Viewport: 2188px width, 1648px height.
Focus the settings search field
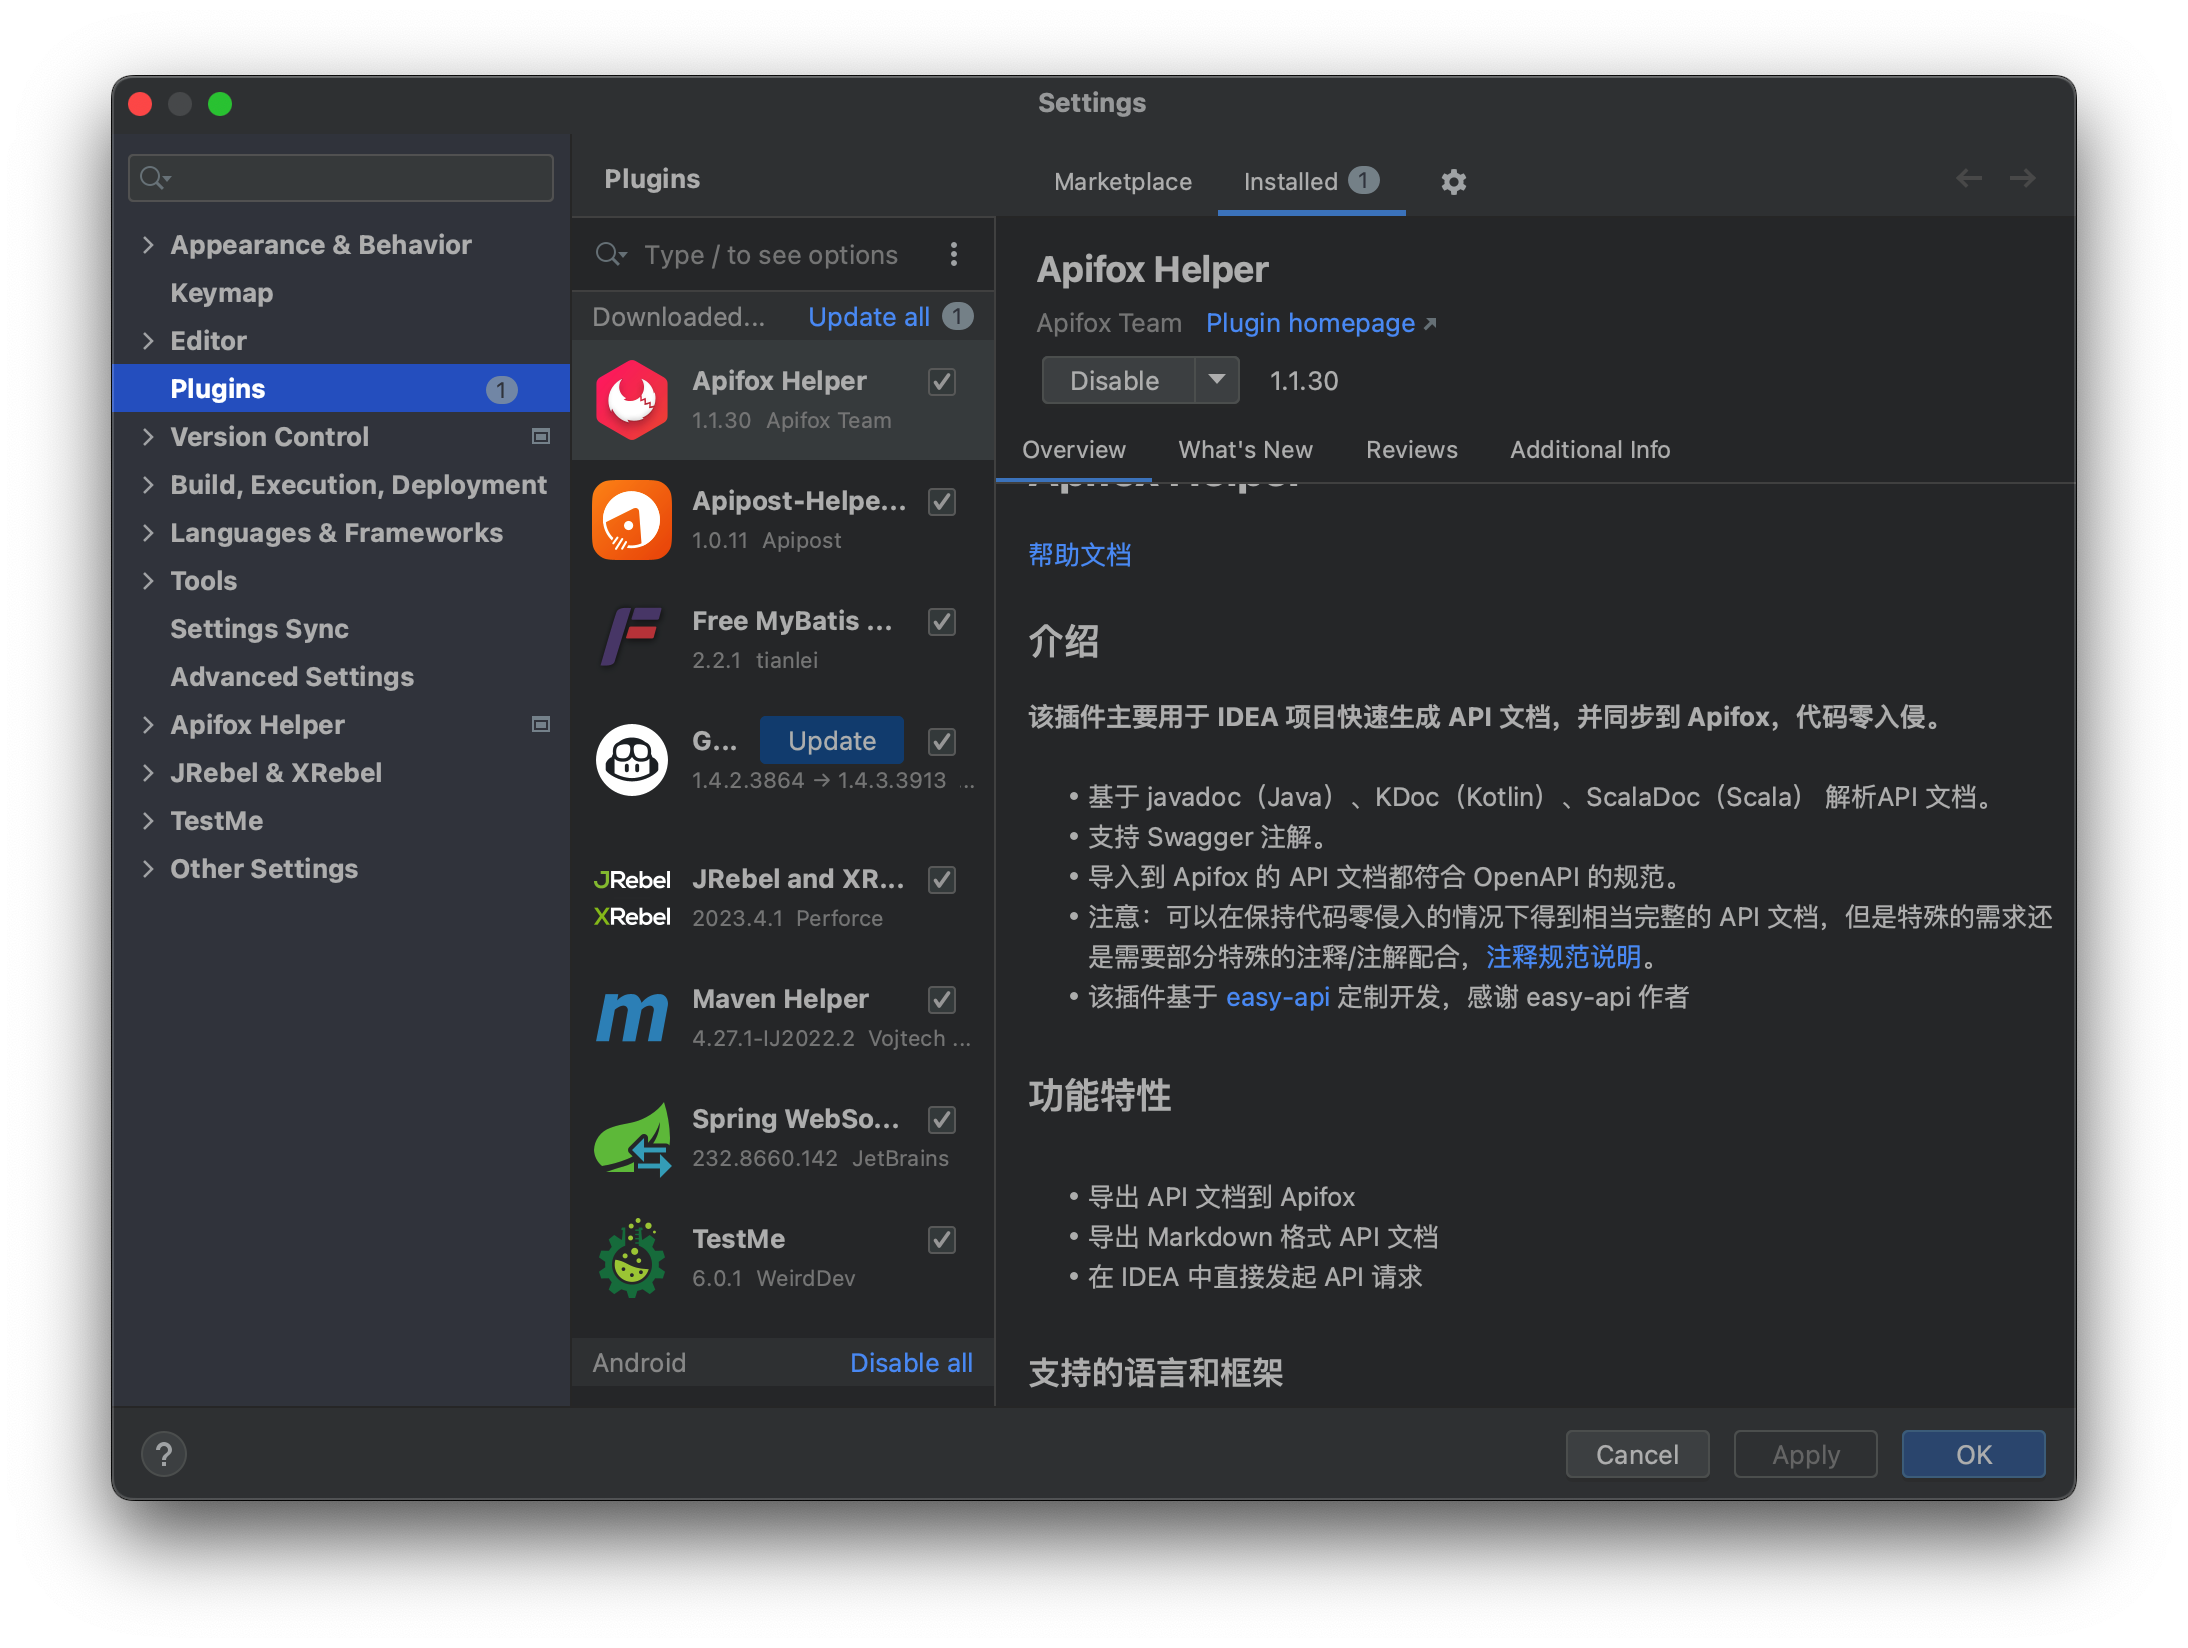341,178
